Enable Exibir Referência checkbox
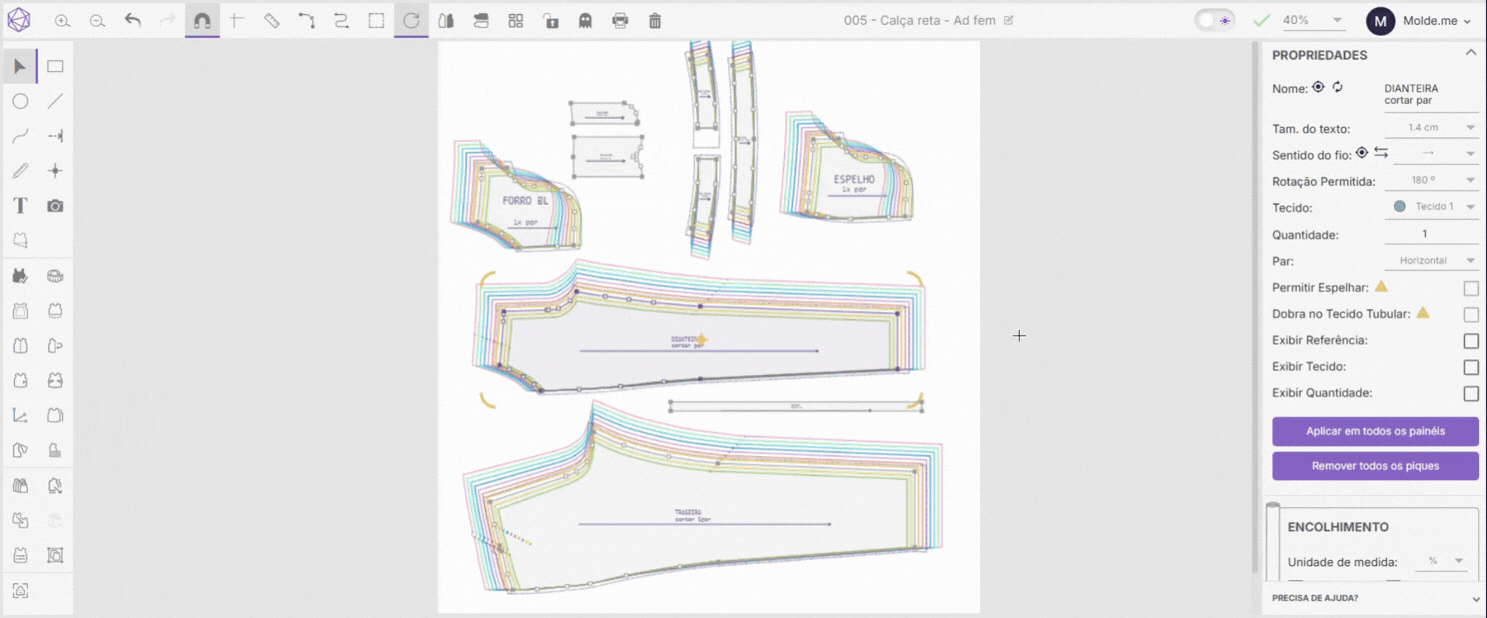Viewport: 1487px width, 618px height. point(1471,341)
